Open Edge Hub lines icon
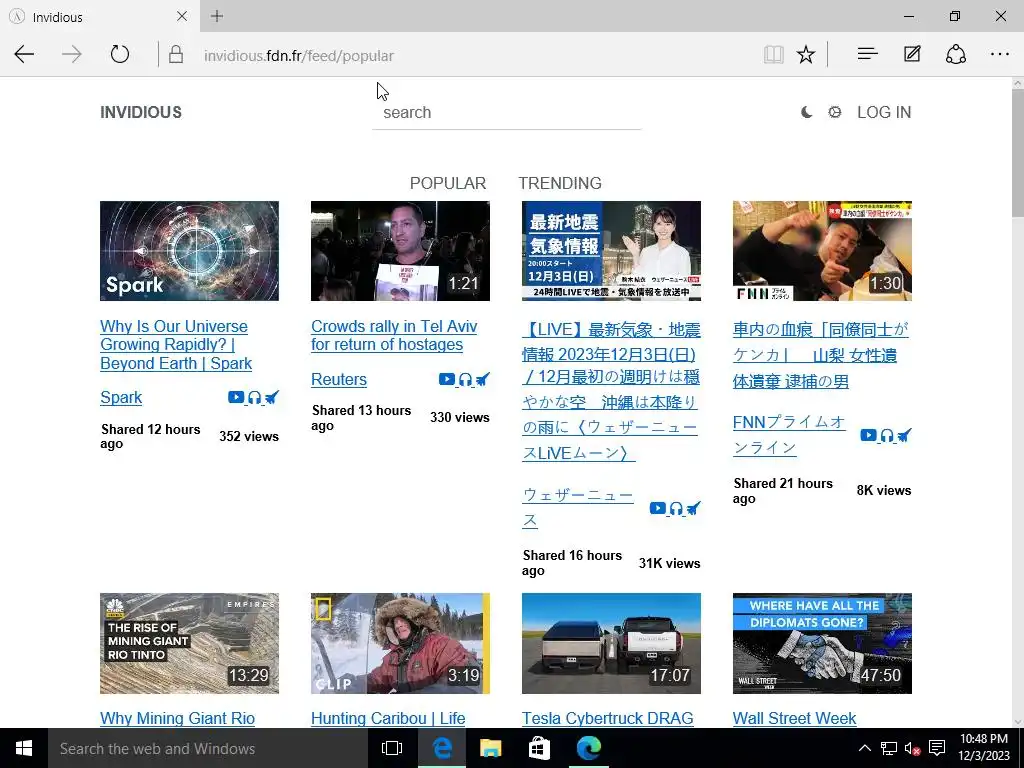Viewport: 1024px width, 768px height. click(867, 54)
